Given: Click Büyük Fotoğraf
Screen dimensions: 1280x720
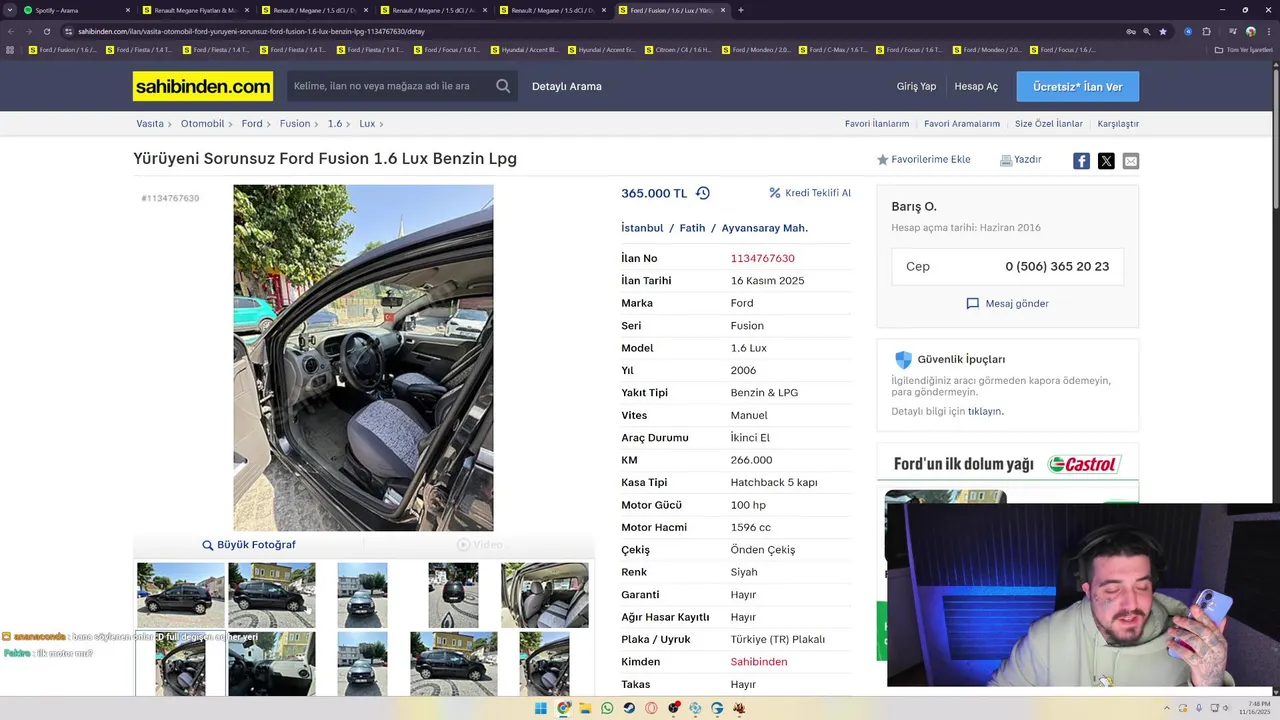Looking at the screenshot, I should pyautogui.click(x=256, y=545).
